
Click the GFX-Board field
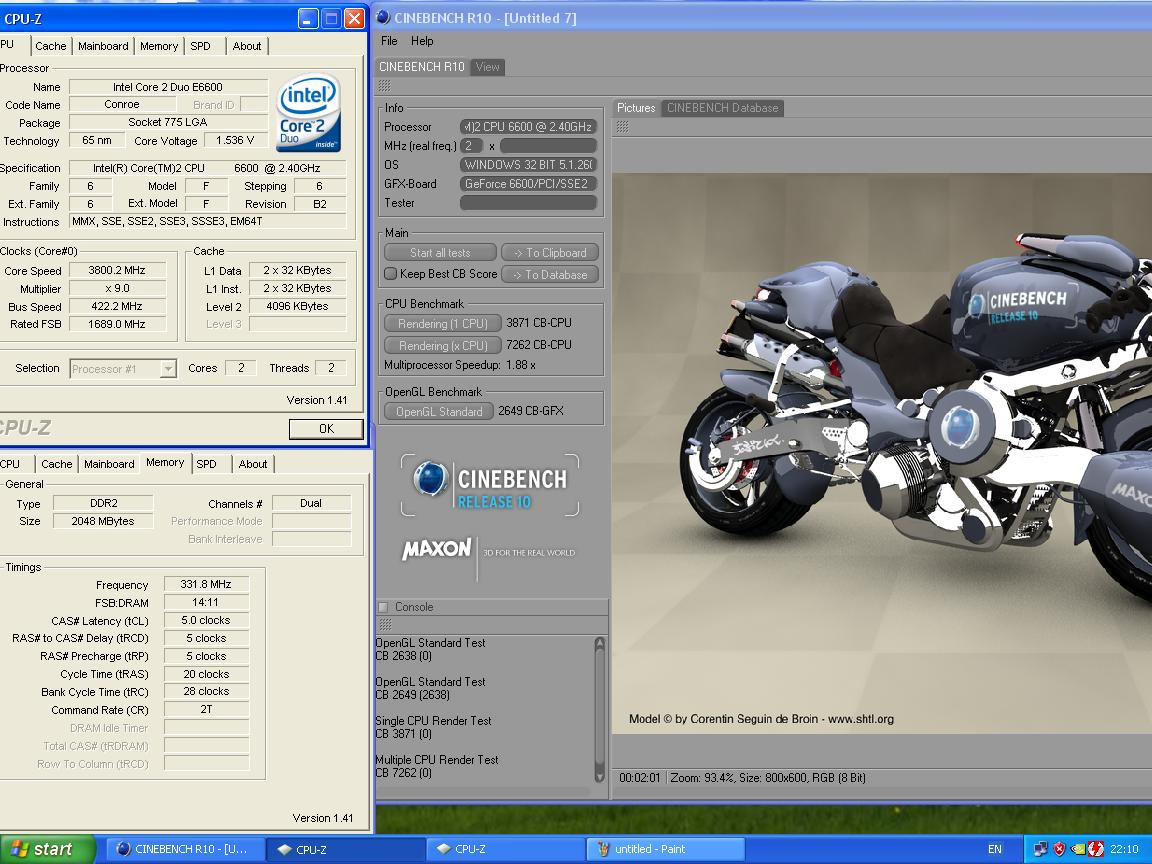[528, 184]
